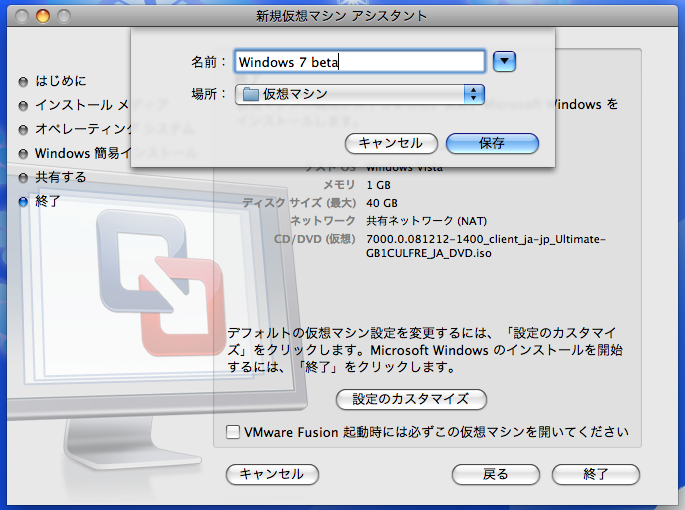685x510 pixels.
Task: Click the ディスク サイズ (最大) label
Action: [x=299, y=203]
